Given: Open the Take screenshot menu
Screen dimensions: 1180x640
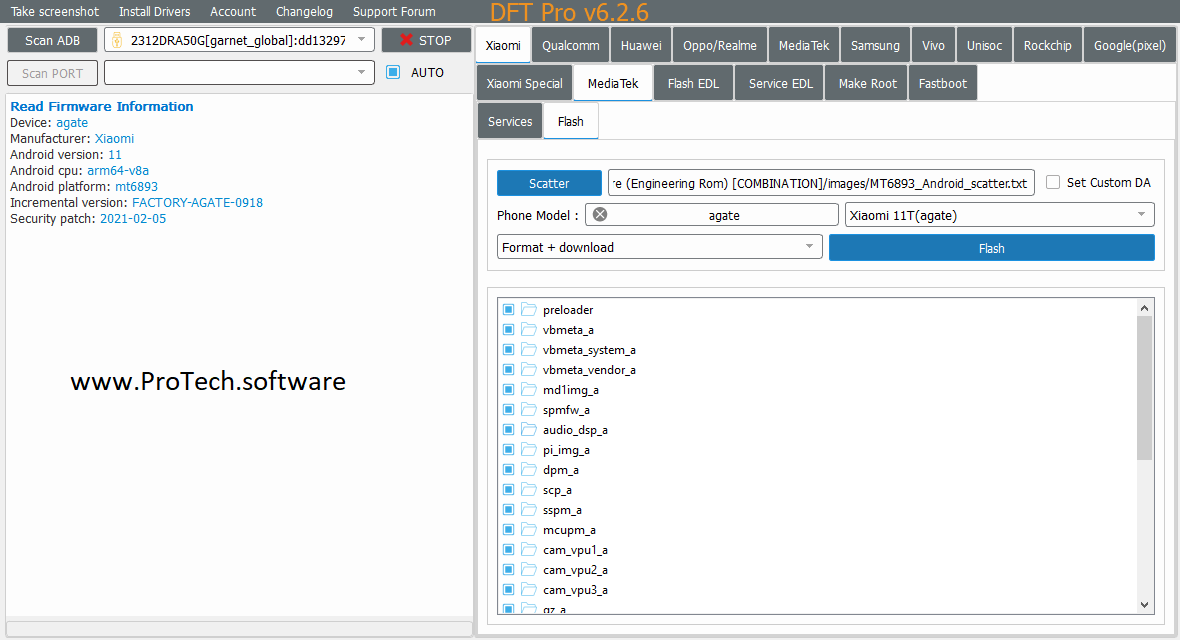Looking at the screenshot, I should click(54, 11).
